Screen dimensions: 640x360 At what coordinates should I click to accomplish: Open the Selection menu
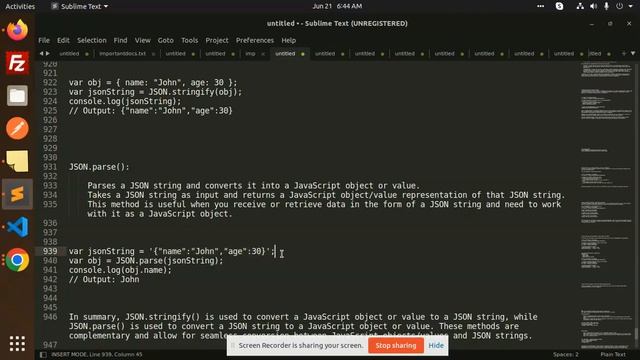coord(92,40)
